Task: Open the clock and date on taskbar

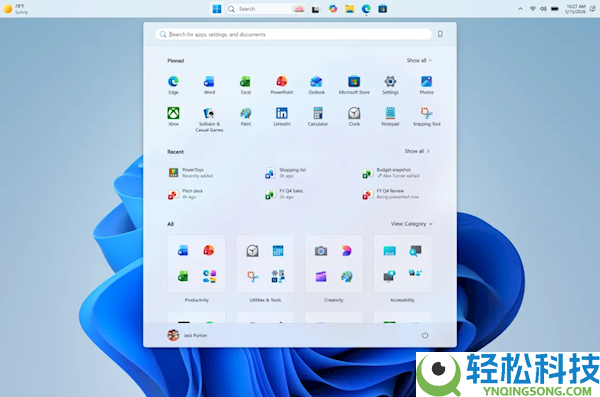Action: point(576,9)
